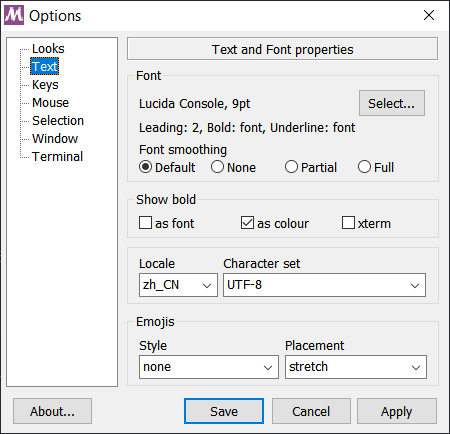Switch to Window options
450x434 pixels.
click(55, 139)
